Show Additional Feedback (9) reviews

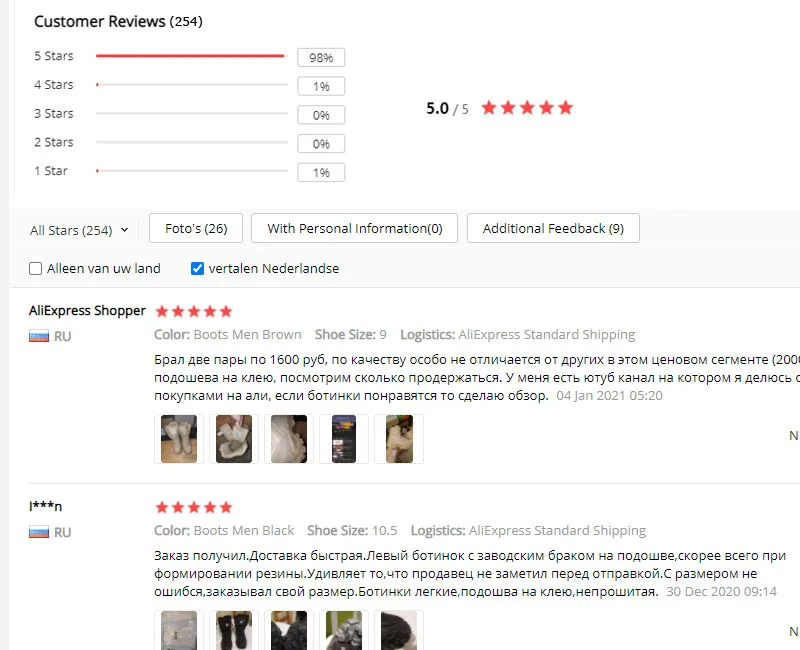(553, 228)
